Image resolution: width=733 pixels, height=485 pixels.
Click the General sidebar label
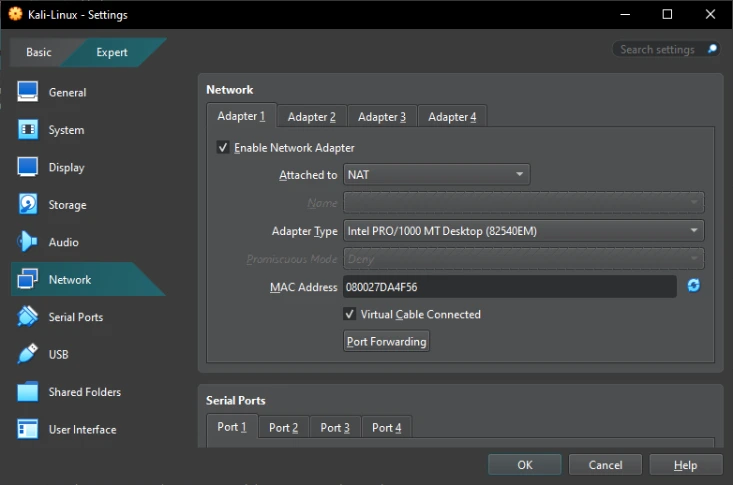click(x=67, y=93)
